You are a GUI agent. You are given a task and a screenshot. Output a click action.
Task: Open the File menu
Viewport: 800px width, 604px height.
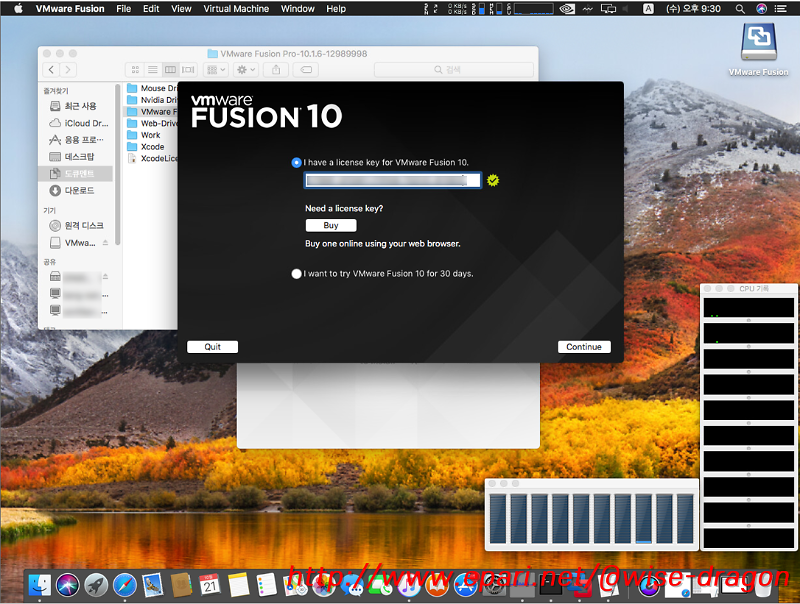(x=123, y=9)
